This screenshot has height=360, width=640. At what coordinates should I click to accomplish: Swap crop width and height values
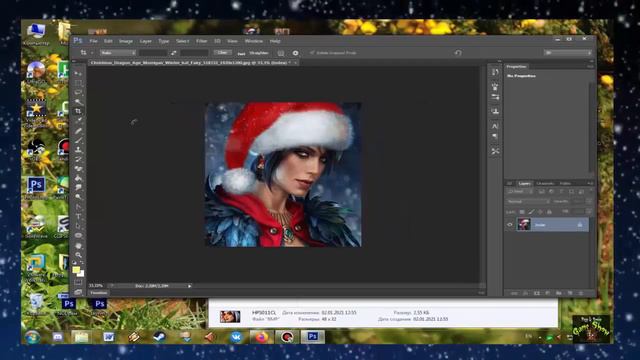click(x=174, y=53)
